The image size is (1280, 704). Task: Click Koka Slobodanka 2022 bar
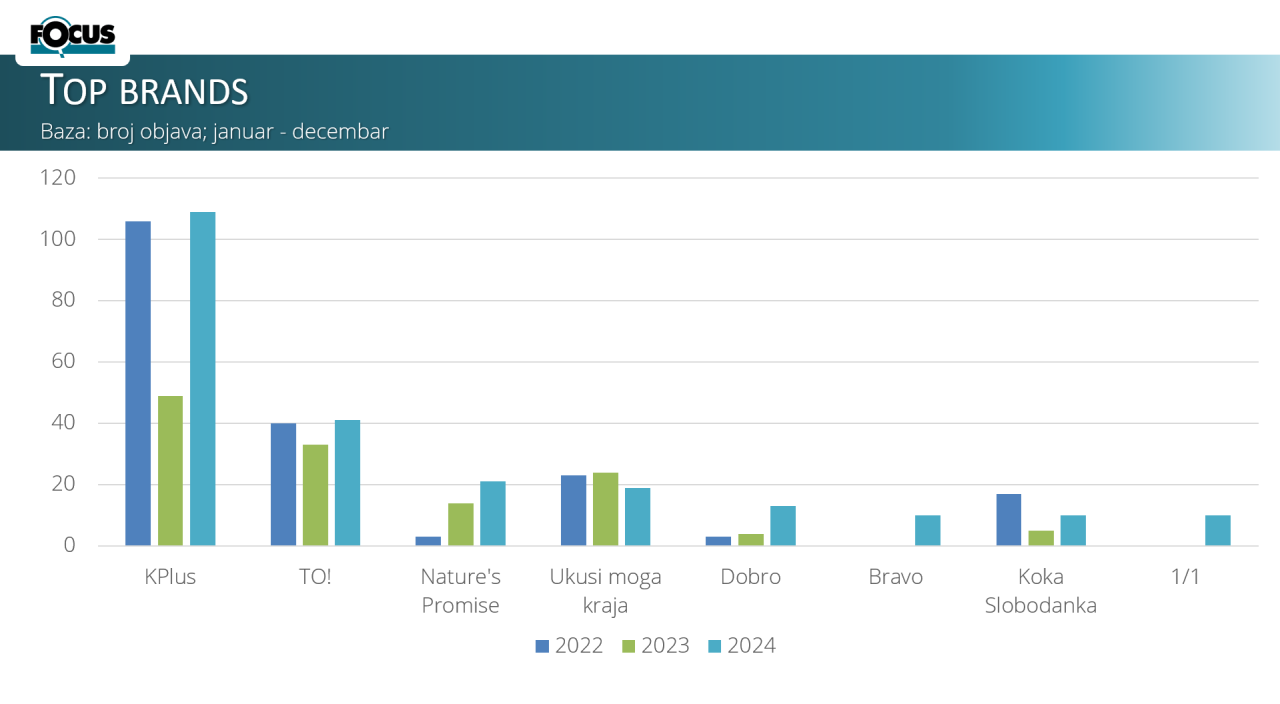tap(1008, 520)
